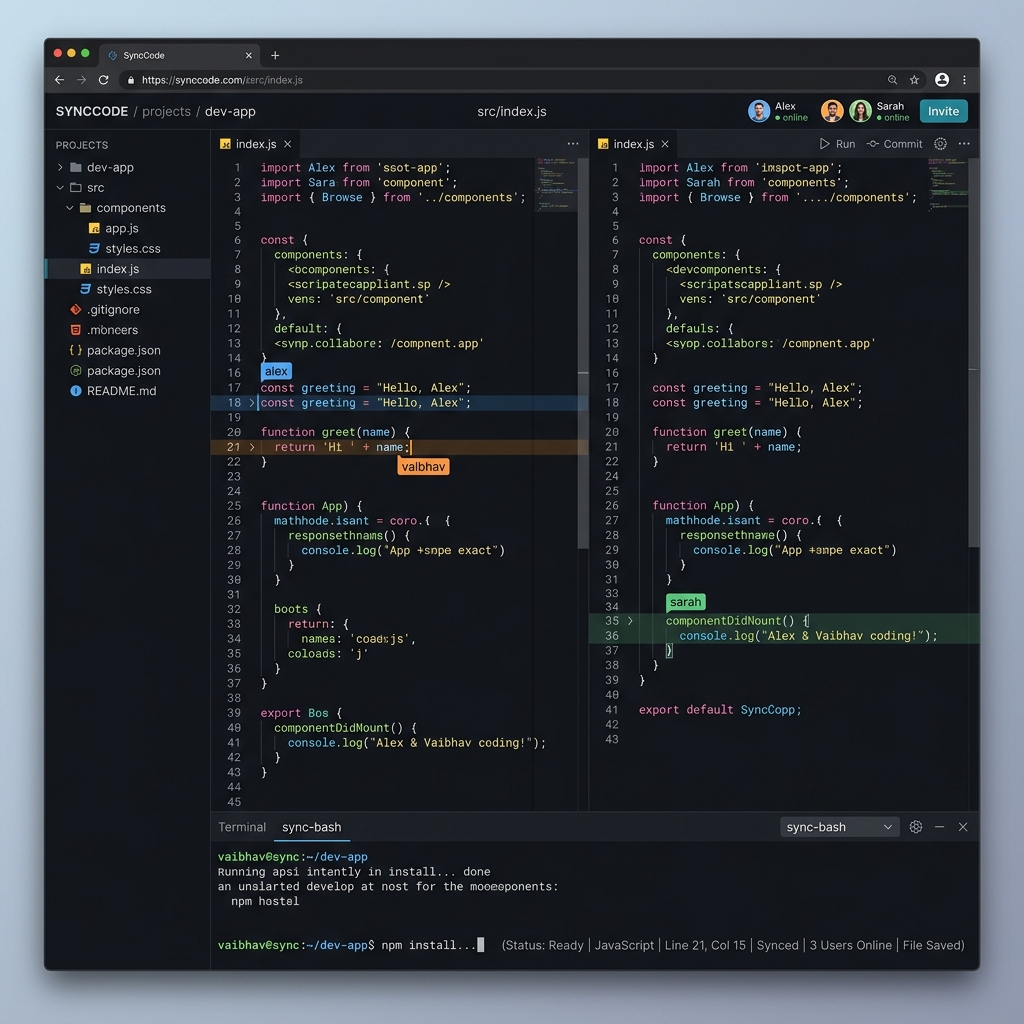
Task: Click the browser forward arrow
Action: coord(82,80)
